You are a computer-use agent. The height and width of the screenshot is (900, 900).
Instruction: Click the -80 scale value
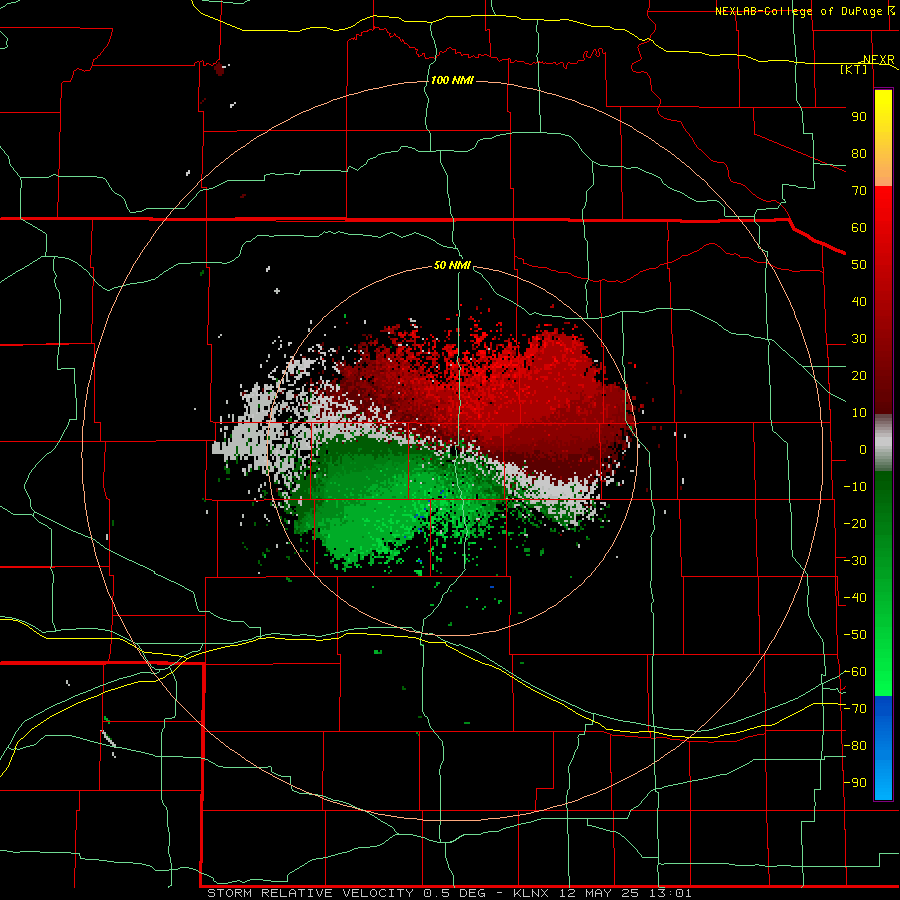coord(855,746)
